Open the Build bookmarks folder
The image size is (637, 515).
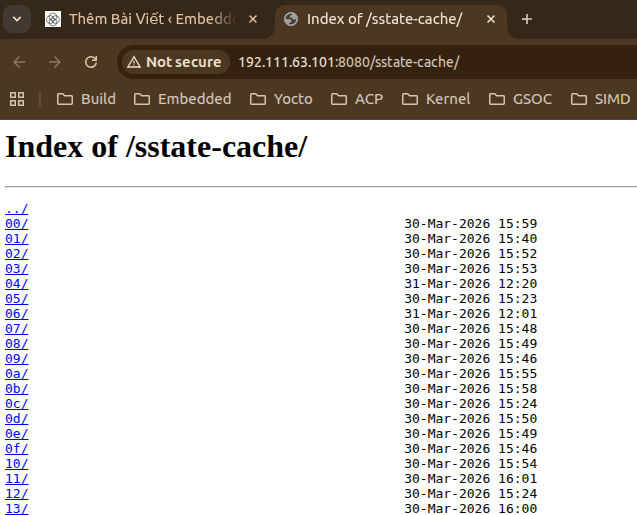pos(86,99)
